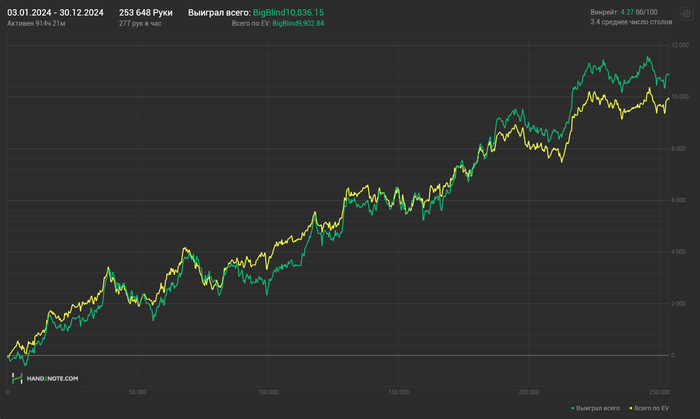This screenshot has width=700, height=419.
Task: Click the 12 000 y-axis label
Action: coord(679,45)
